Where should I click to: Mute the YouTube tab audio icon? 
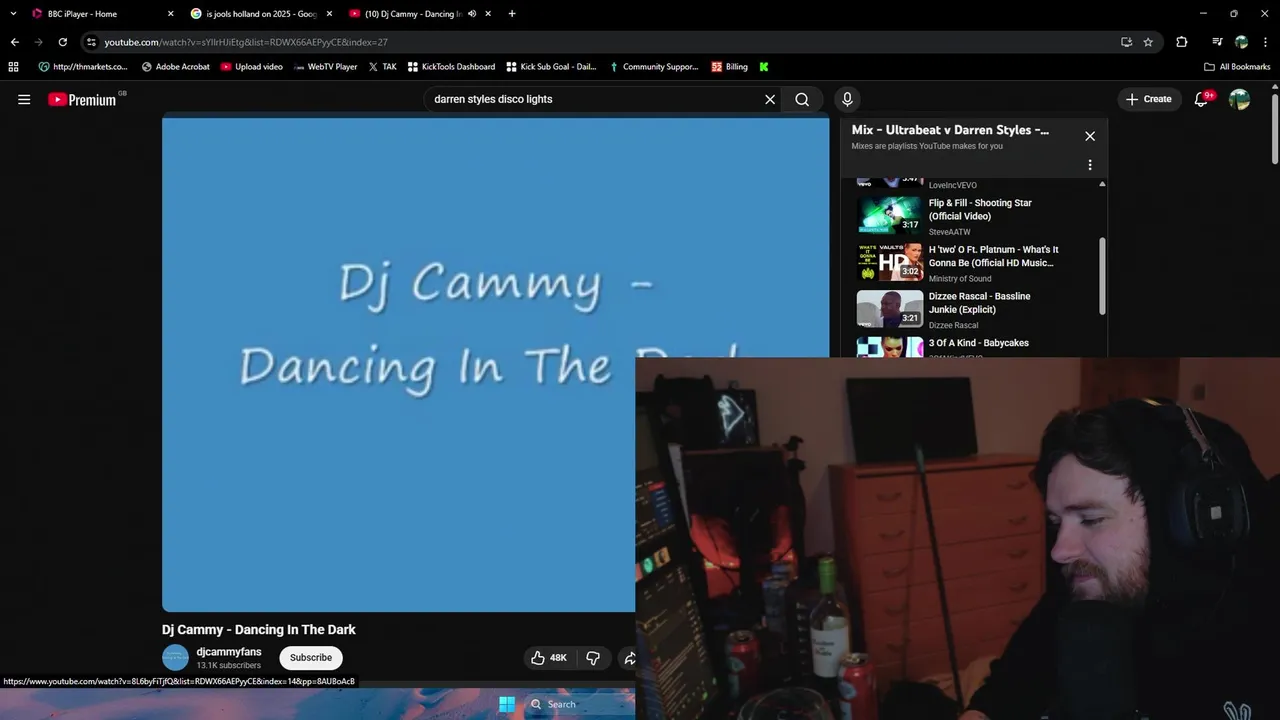(x=472, y=14)
